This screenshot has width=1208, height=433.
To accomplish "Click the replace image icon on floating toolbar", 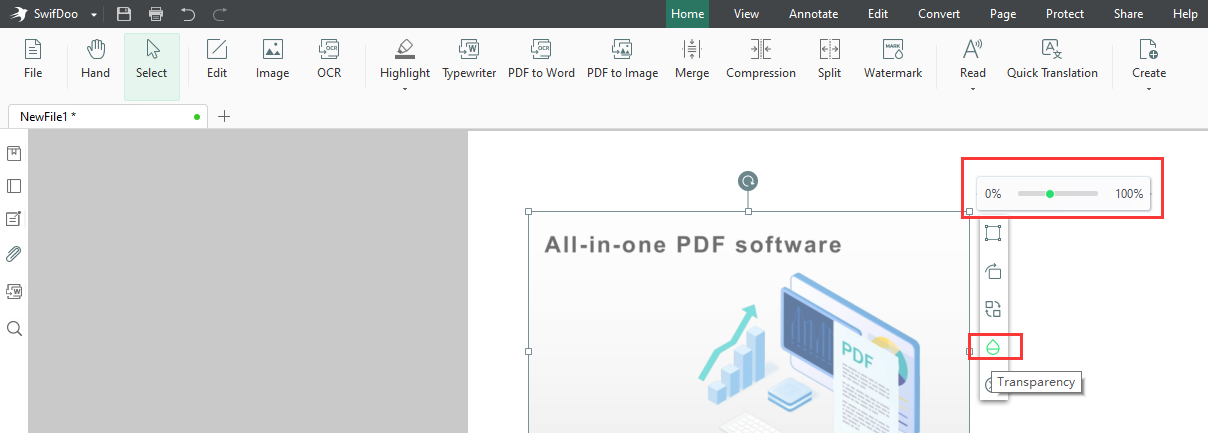I will click(993, 309).
